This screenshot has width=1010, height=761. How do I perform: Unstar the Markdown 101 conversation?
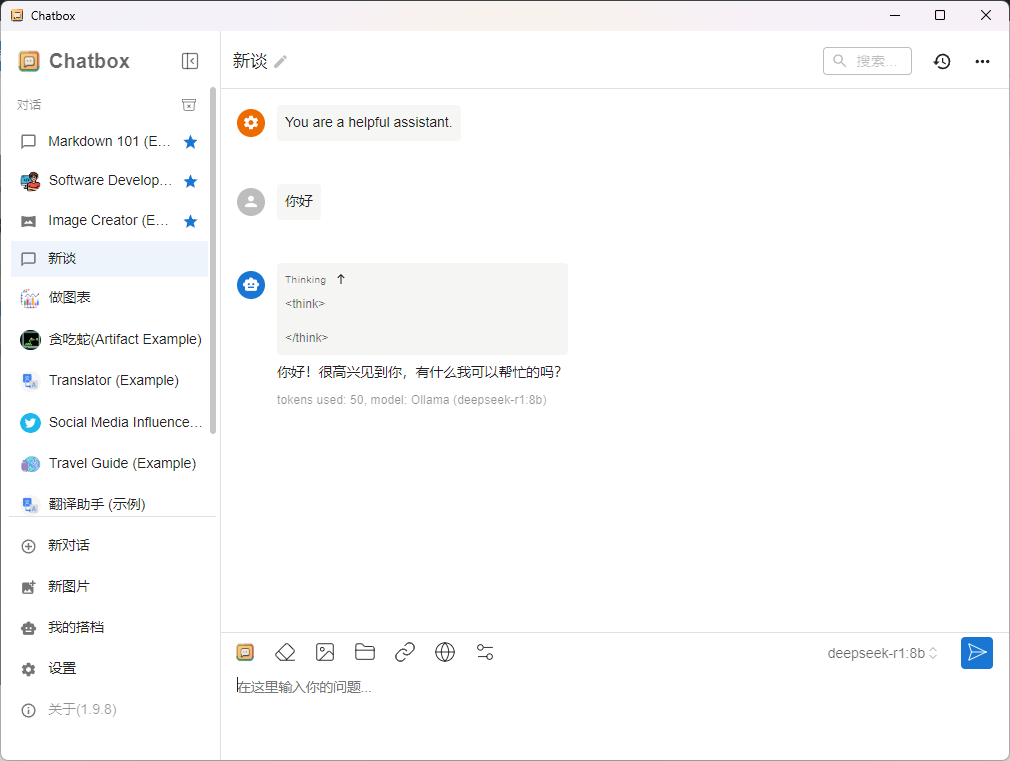coord(190,142)
